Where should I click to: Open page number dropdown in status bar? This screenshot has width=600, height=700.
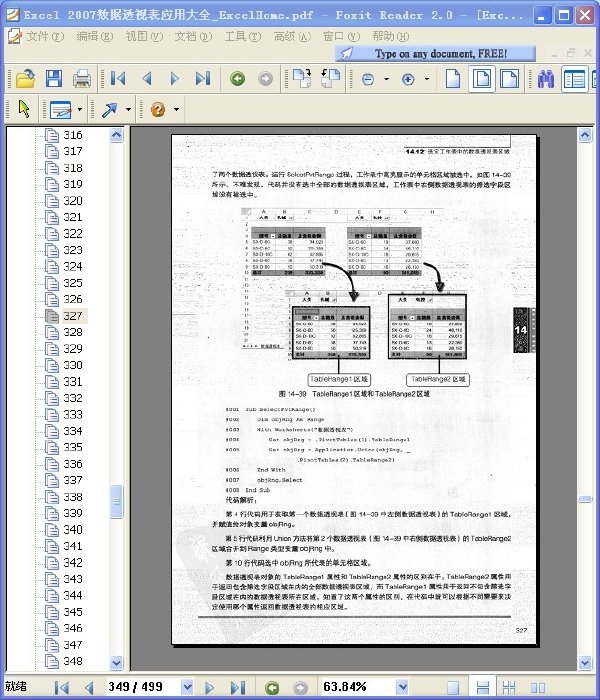click(x=188, y=687)
